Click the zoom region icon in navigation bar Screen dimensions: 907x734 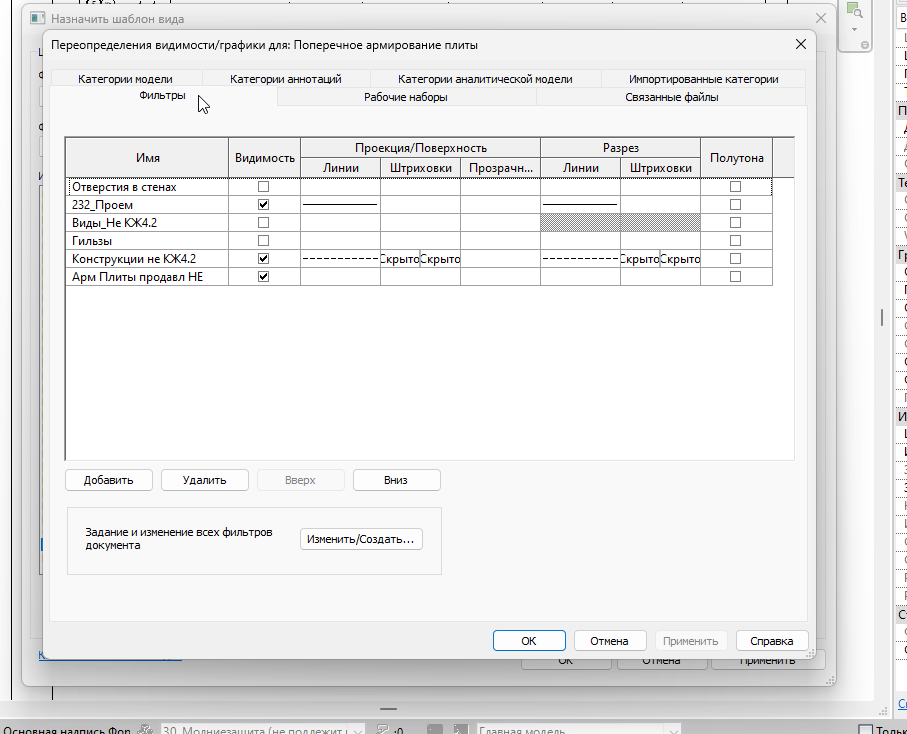click(x=854, y=10)
